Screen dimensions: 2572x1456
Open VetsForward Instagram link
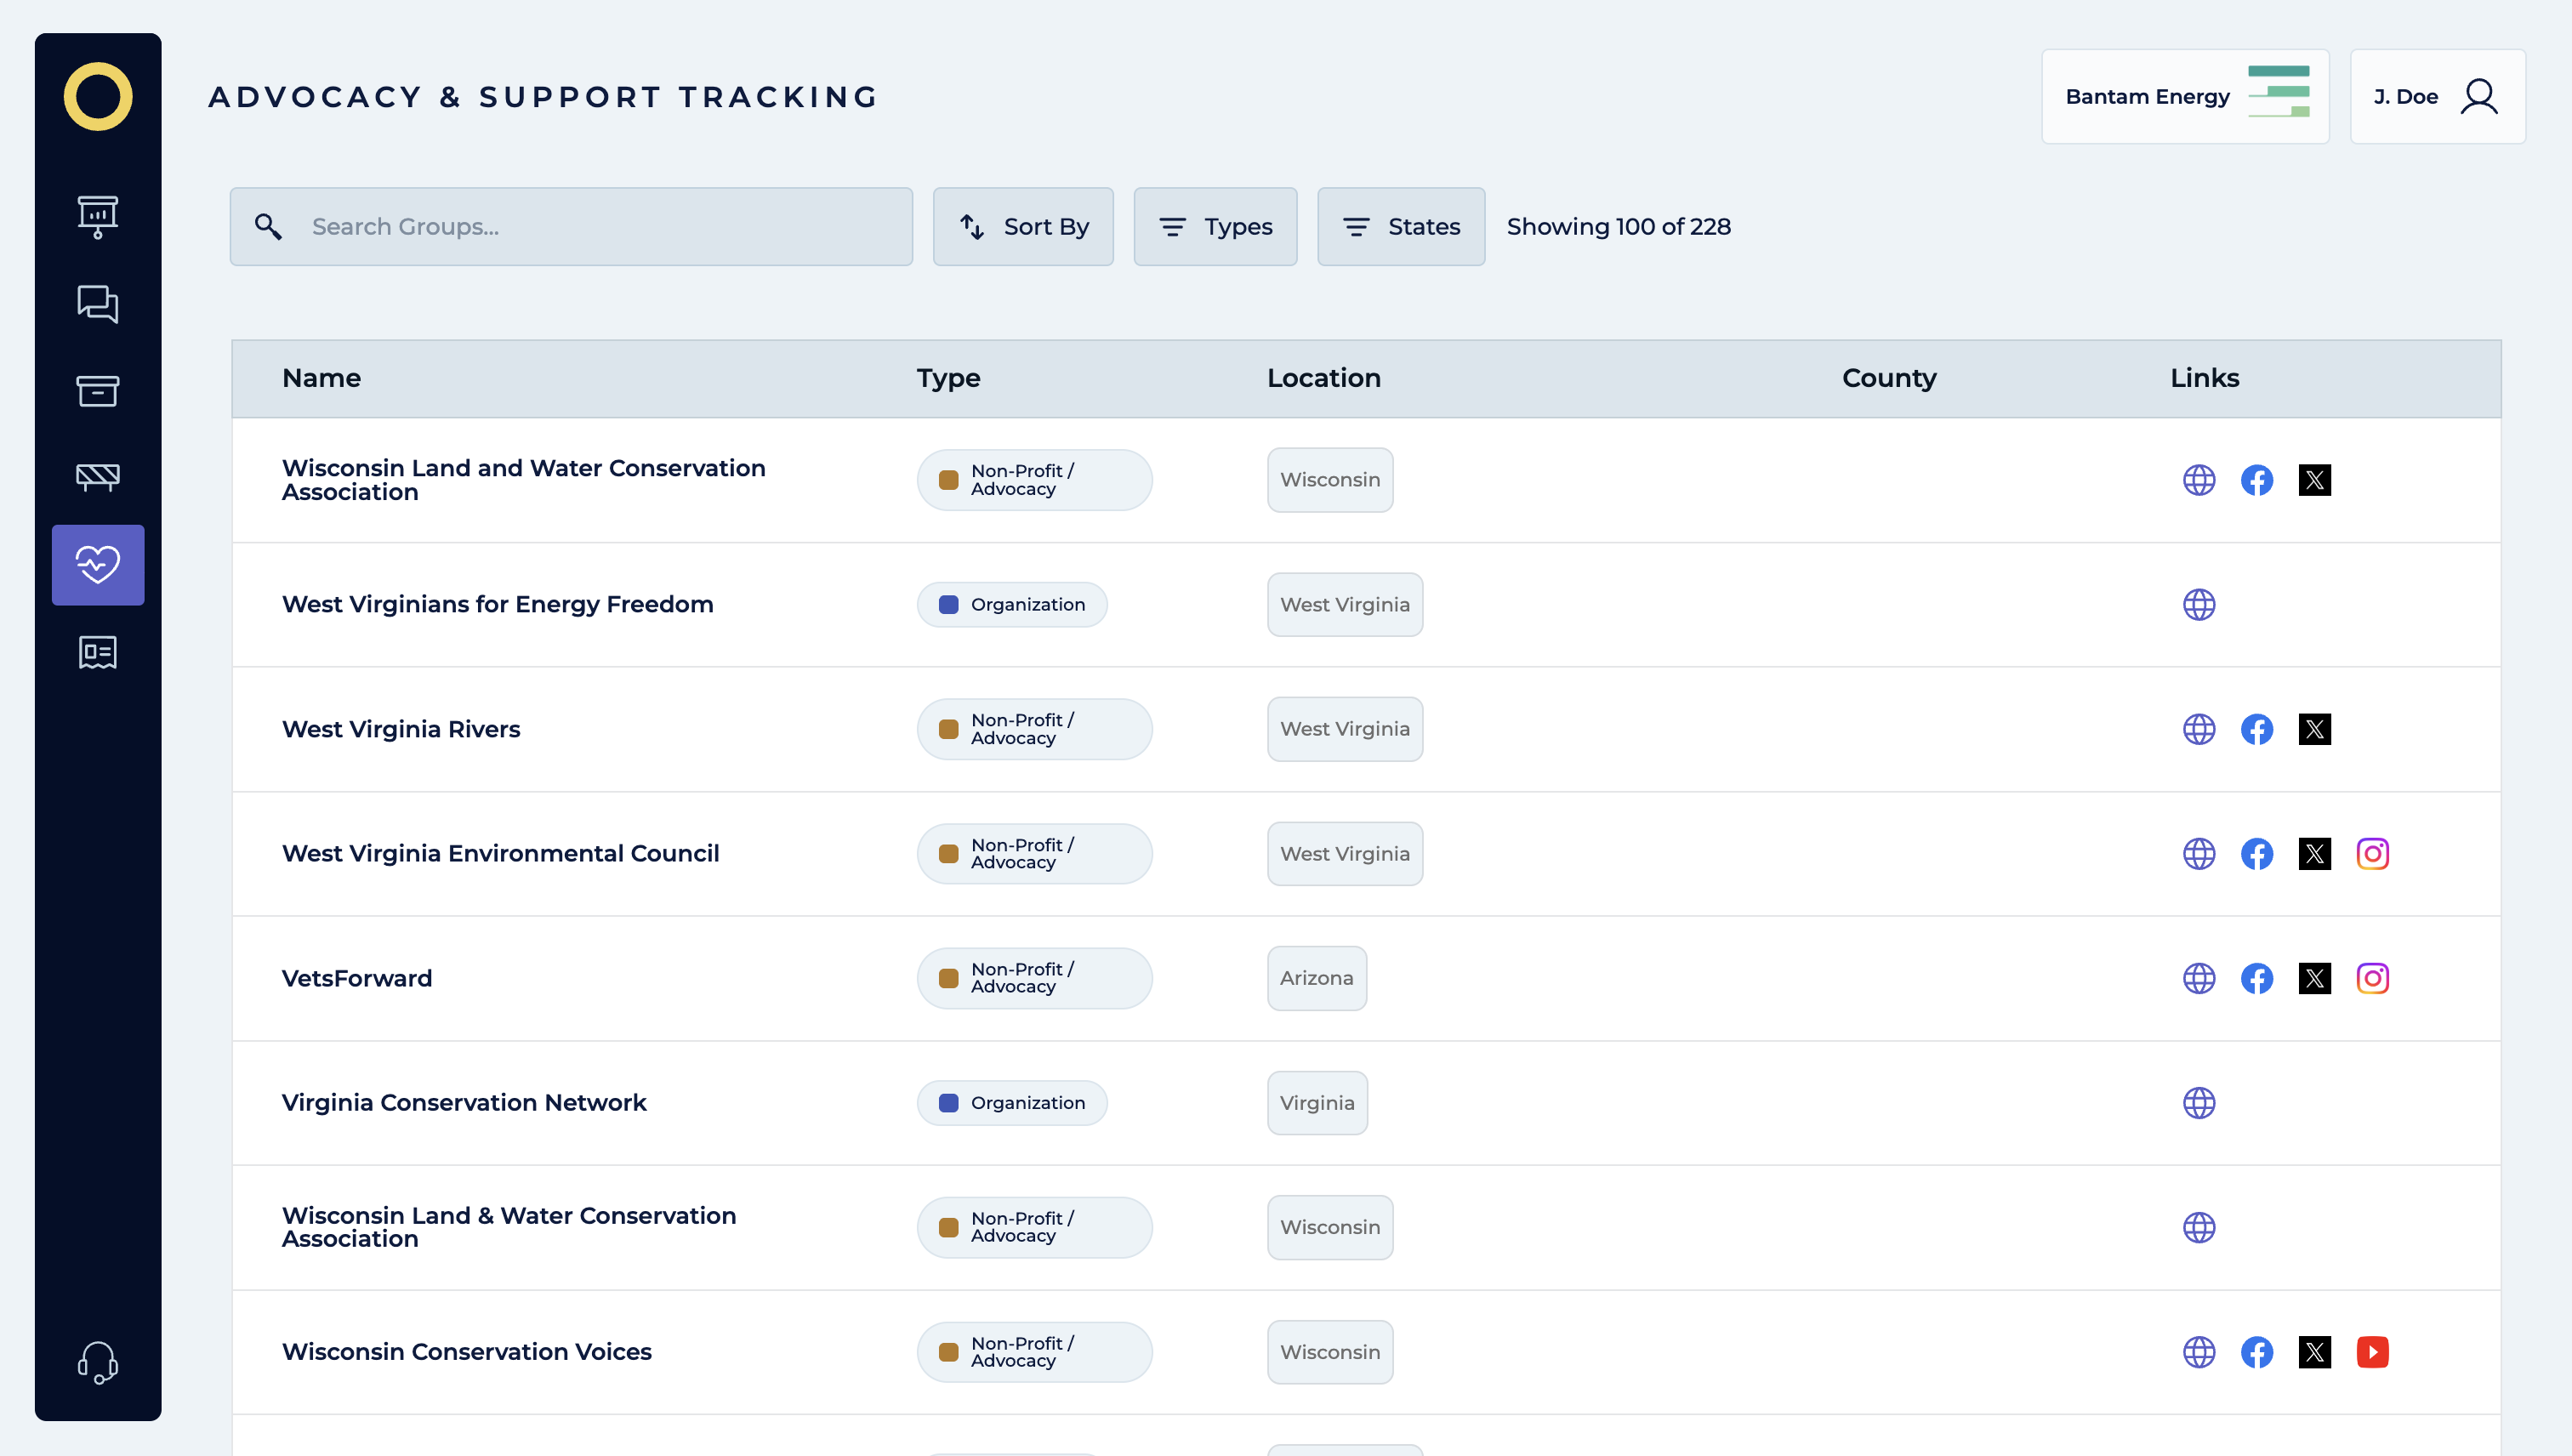pos(2372,978)
